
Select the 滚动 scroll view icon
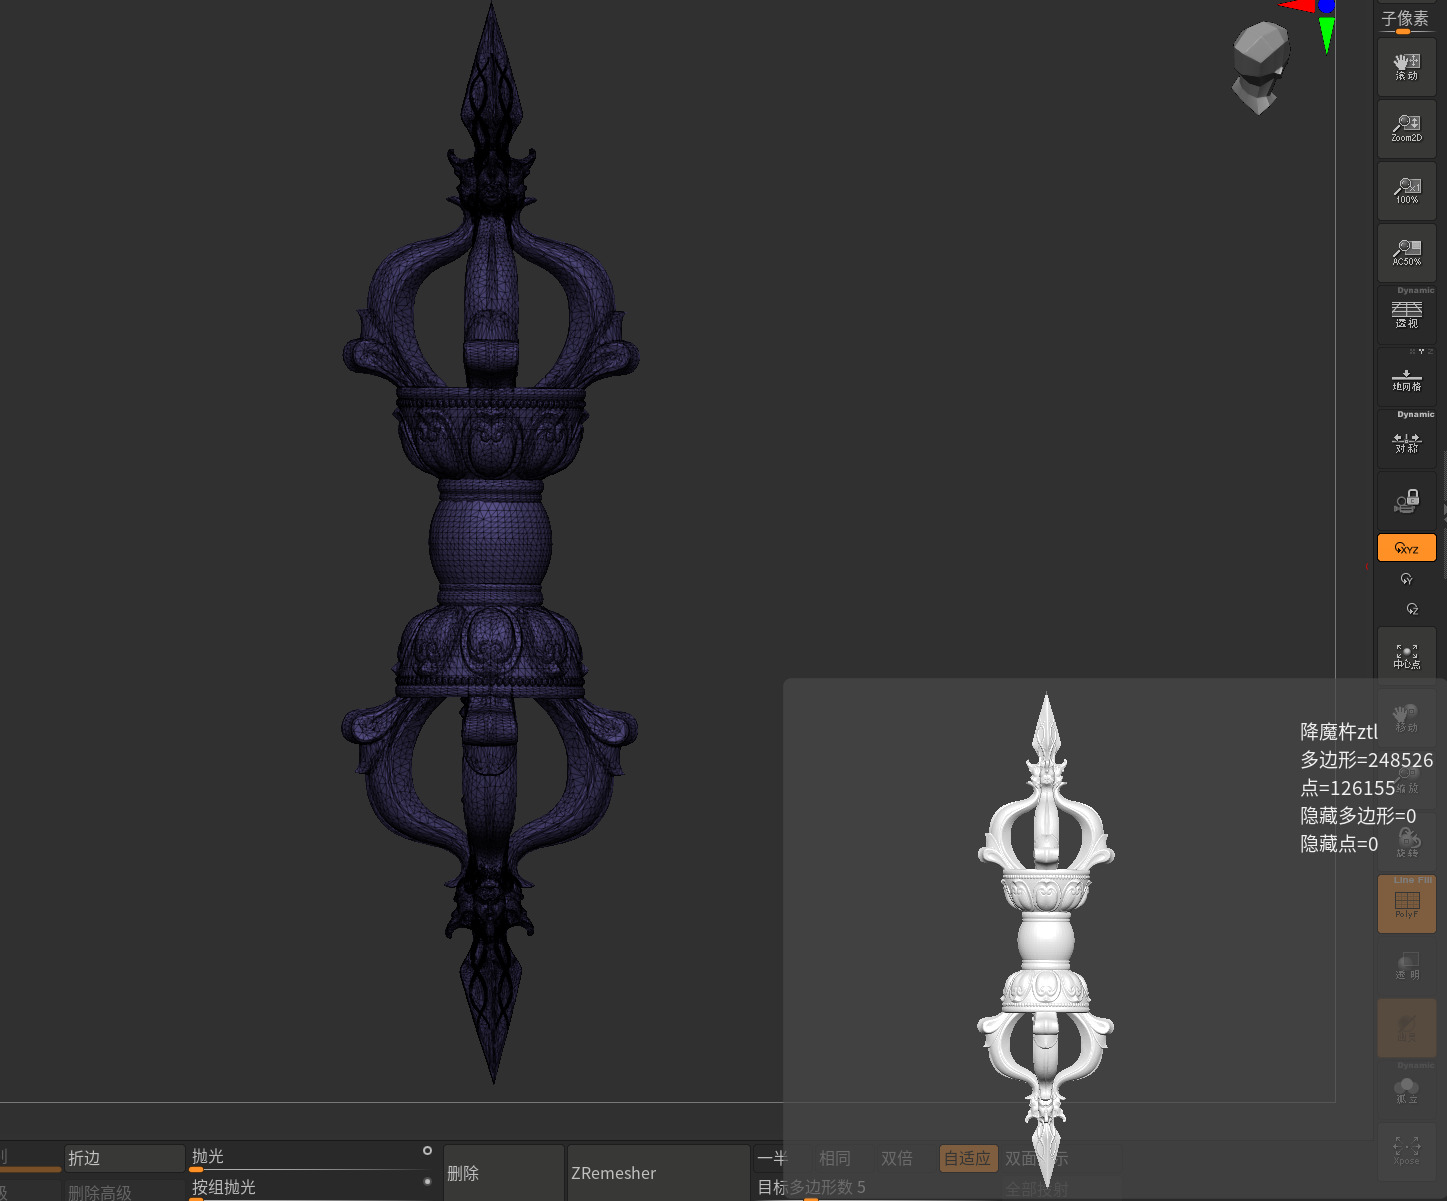click(1406, 67)
